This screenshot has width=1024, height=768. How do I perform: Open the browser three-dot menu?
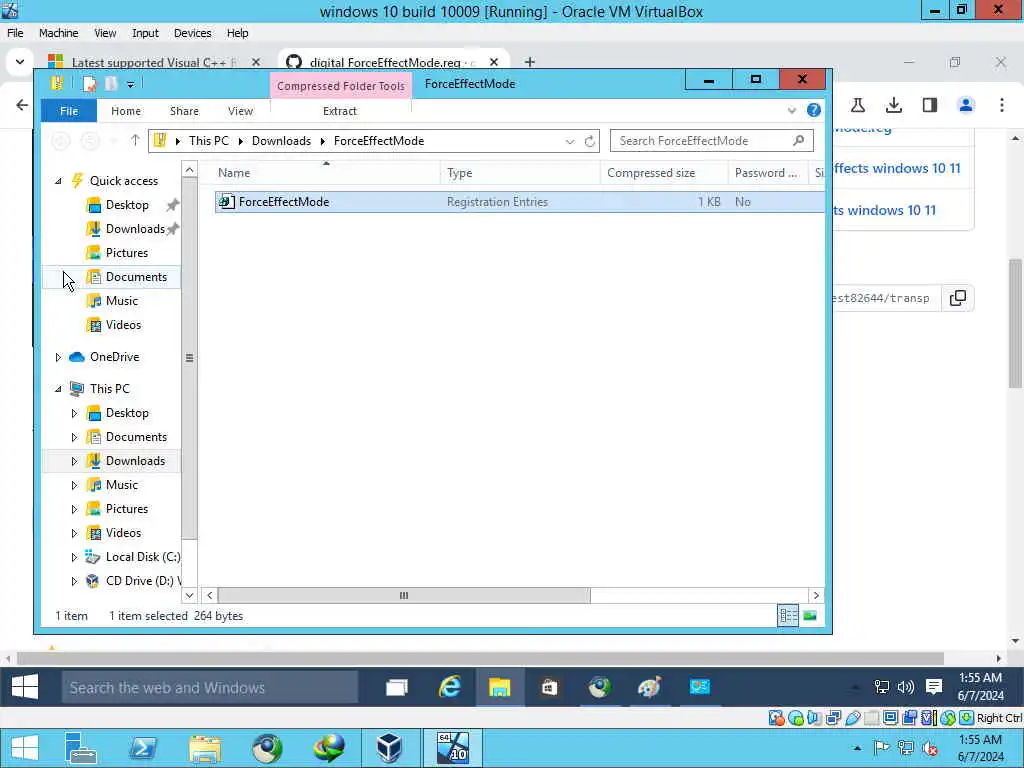(x=1002, y=105)
